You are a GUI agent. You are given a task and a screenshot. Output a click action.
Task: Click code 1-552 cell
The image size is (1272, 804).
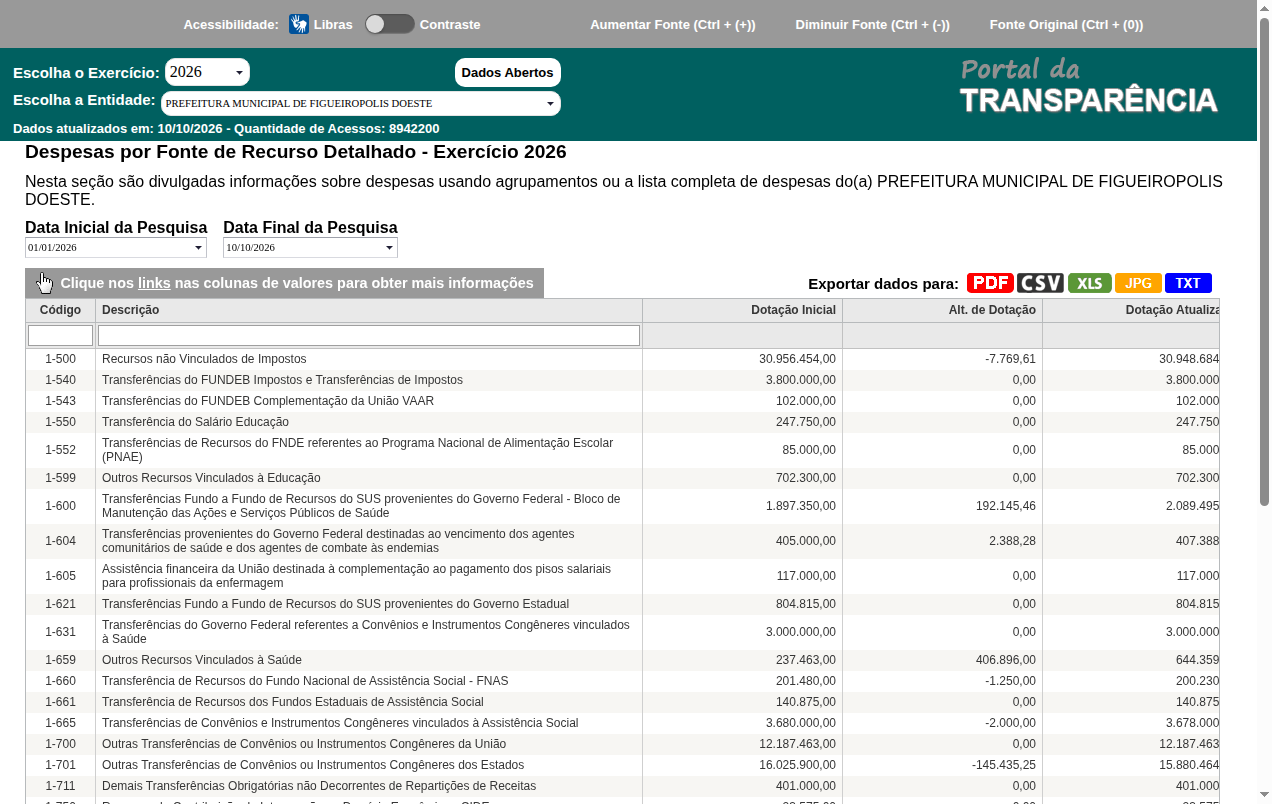point(60,450)
